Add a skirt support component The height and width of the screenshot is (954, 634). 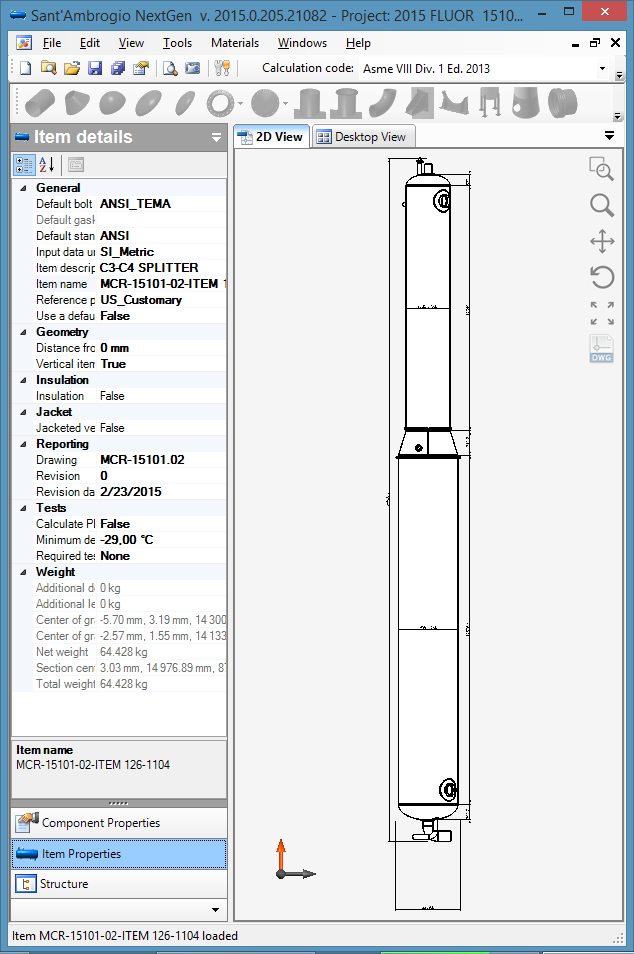click(526, 103)
